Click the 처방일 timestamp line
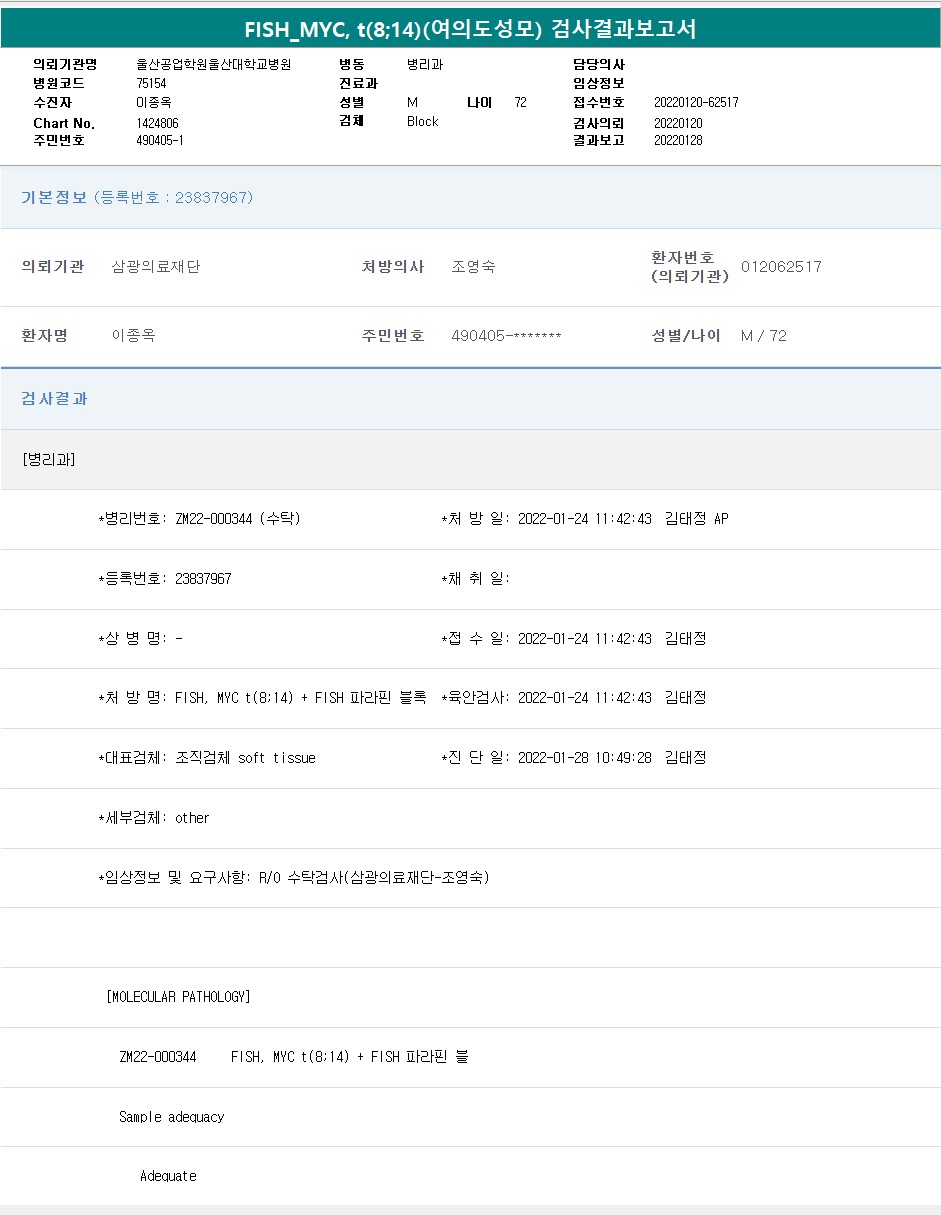The image size is (941, 1215). tap(584, 519)
